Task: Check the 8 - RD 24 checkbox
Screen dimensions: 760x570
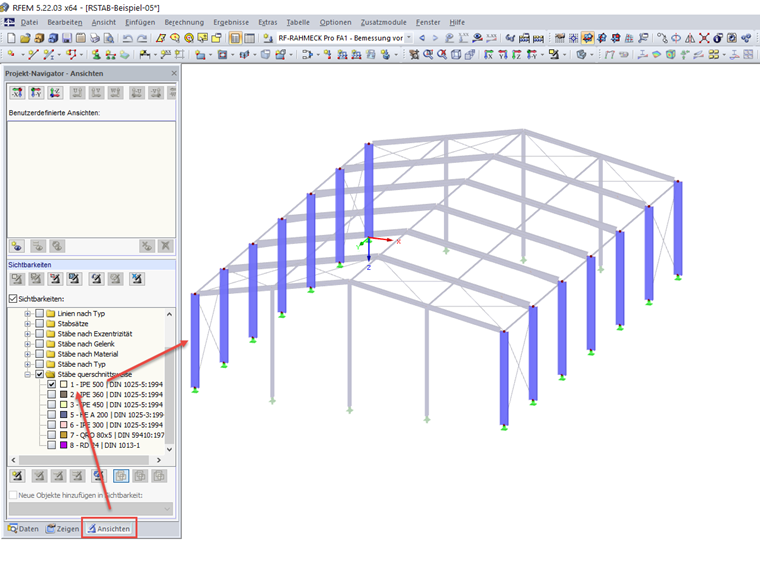Action: click(x=51, y=445)
